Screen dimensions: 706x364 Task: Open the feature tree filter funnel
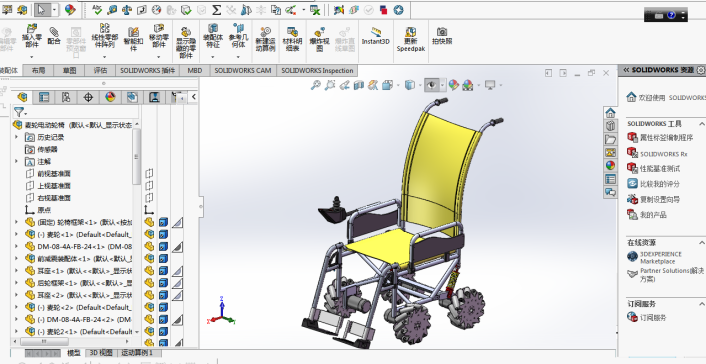pos(19,112)
